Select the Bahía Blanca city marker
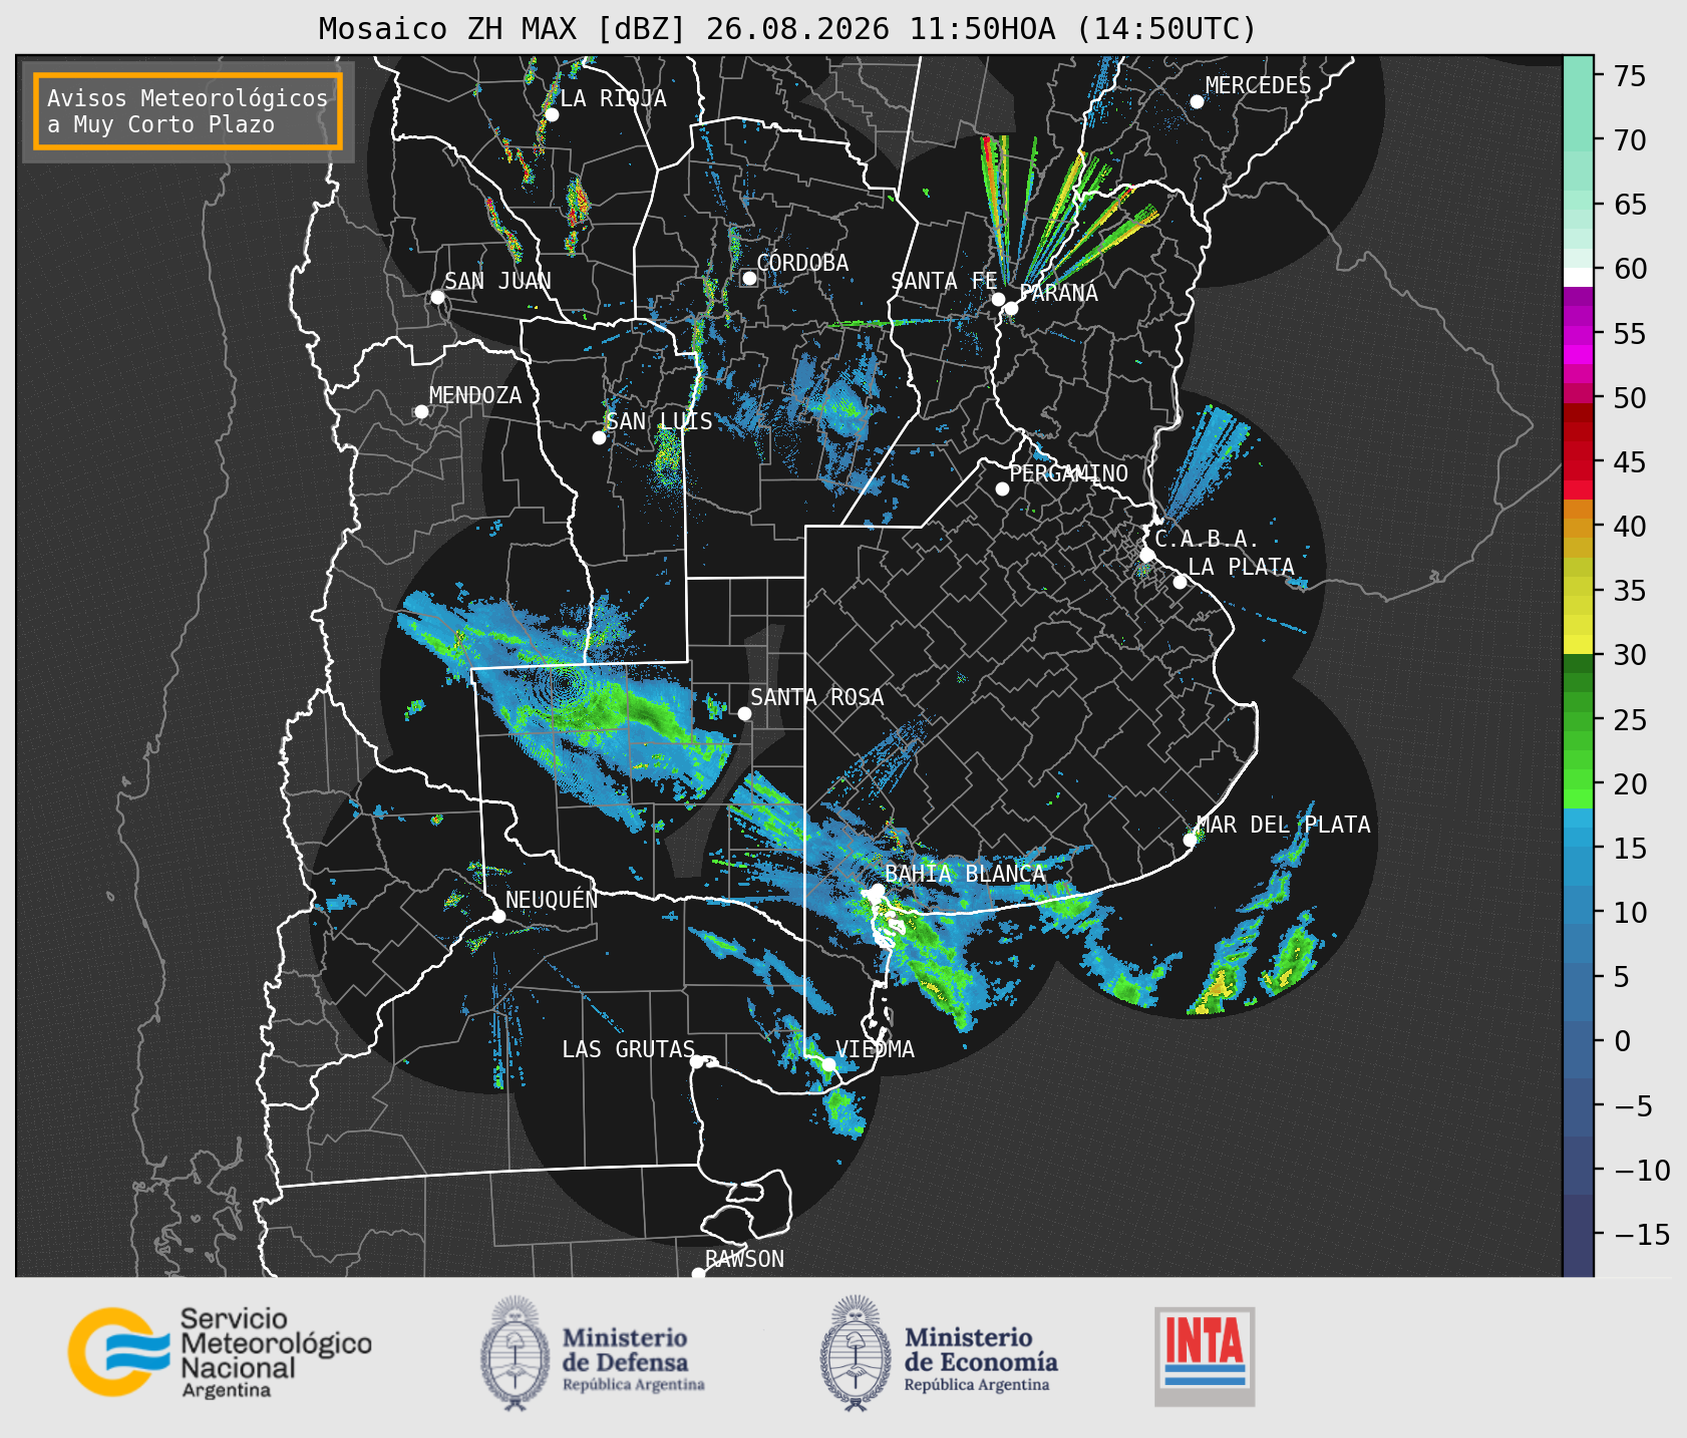 pos(877,890)
